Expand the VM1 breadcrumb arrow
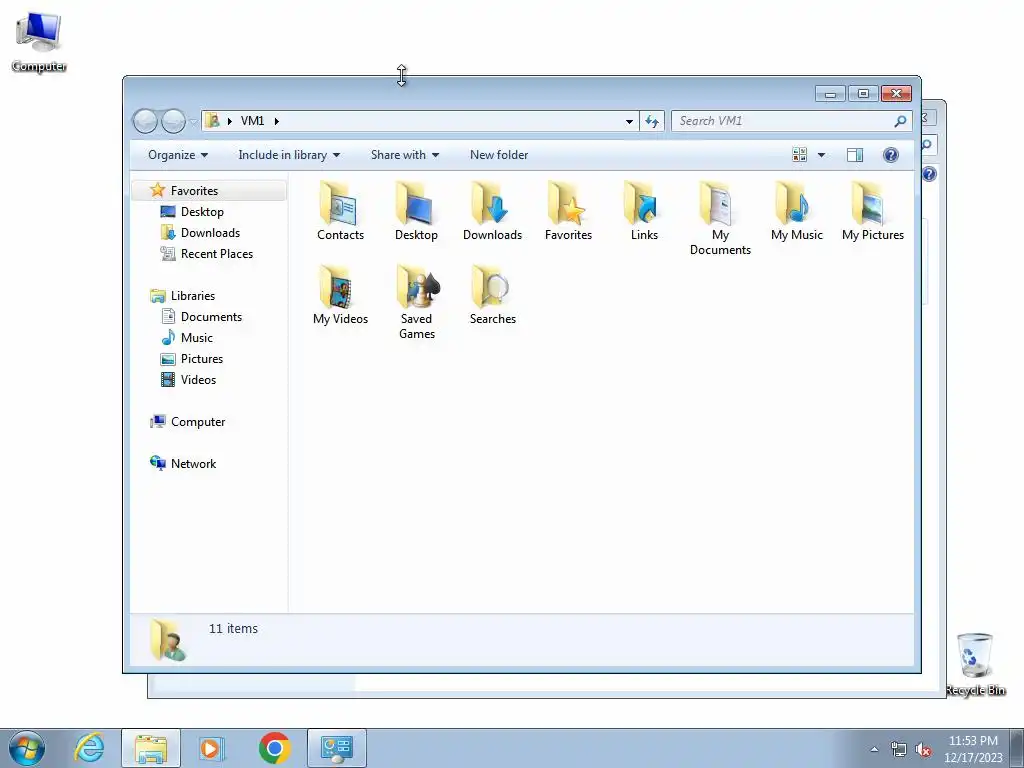The image size is (1024, 768). (x=277, y=121)
